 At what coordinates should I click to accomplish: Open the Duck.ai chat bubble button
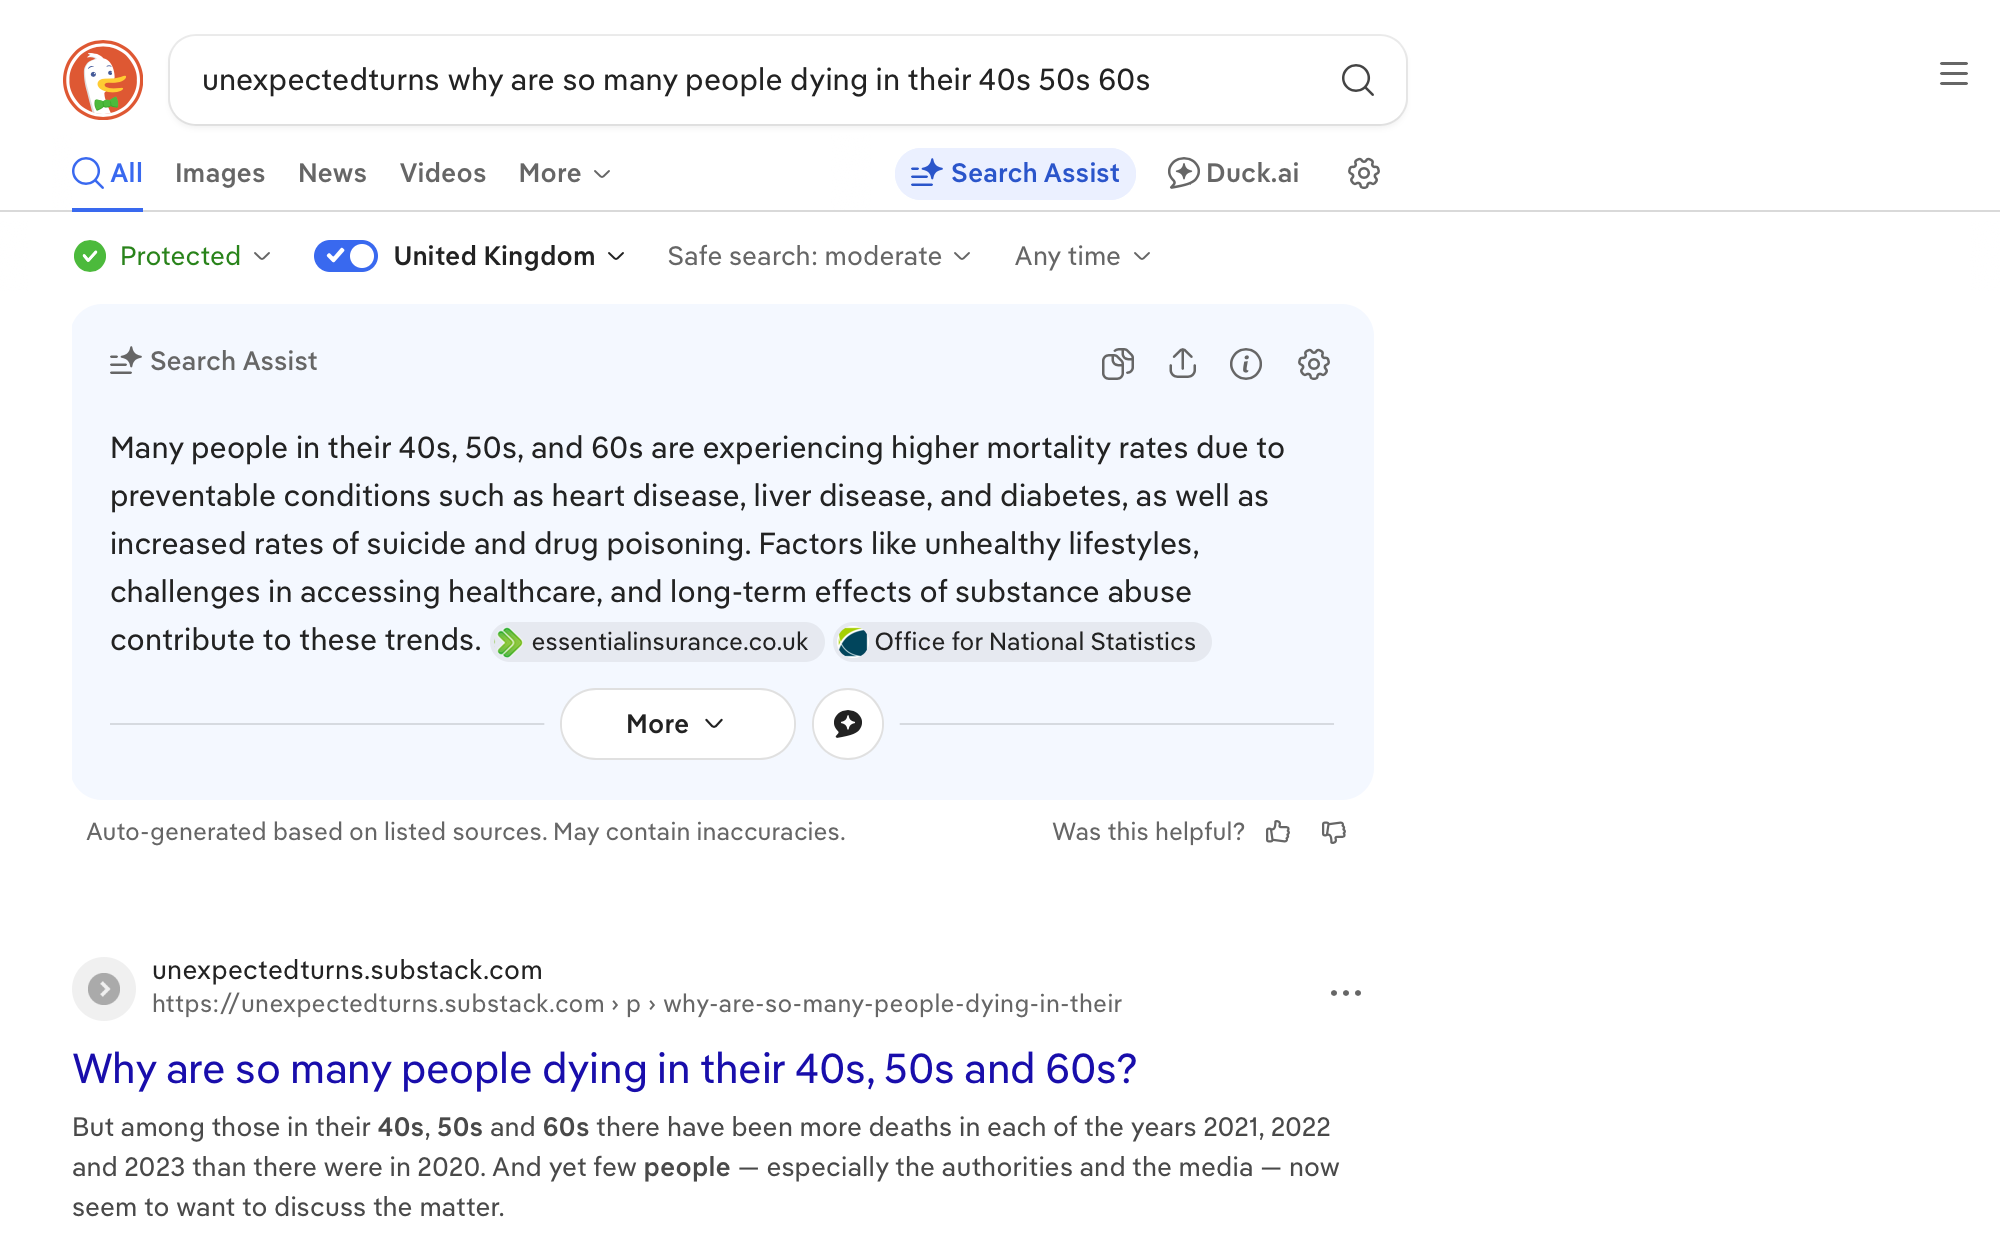[847, 724]
